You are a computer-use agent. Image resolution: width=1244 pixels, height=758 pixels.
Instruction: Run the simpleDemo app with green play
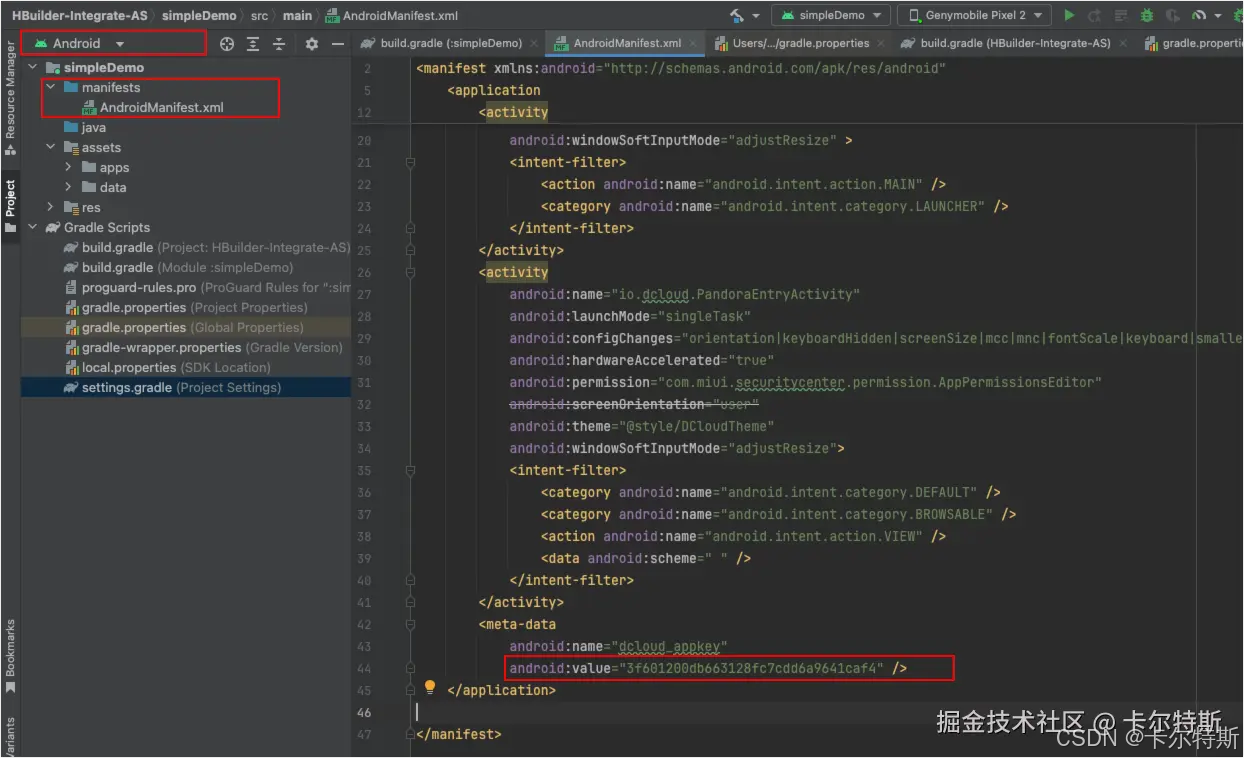1069,15
